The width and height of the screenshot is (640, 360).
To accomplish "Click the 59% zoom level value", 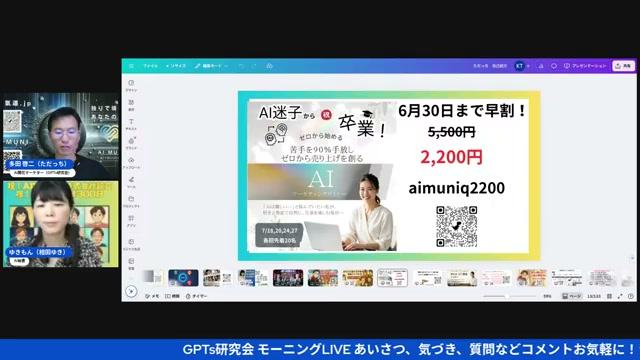I will [x=547, y=296].
